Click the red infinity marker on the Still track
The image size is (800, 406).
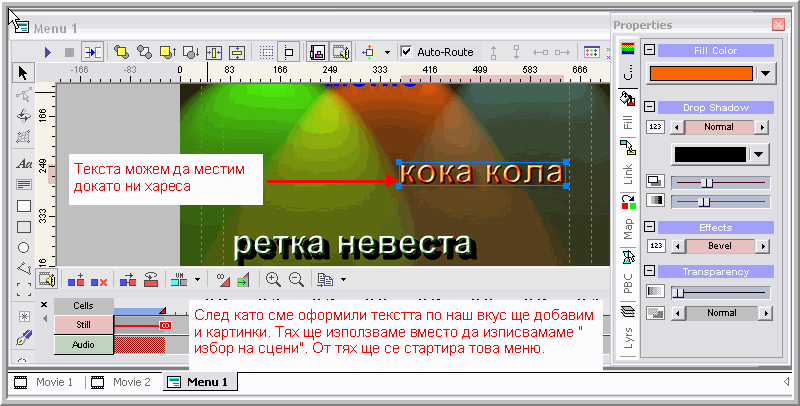tap(165, 325)
